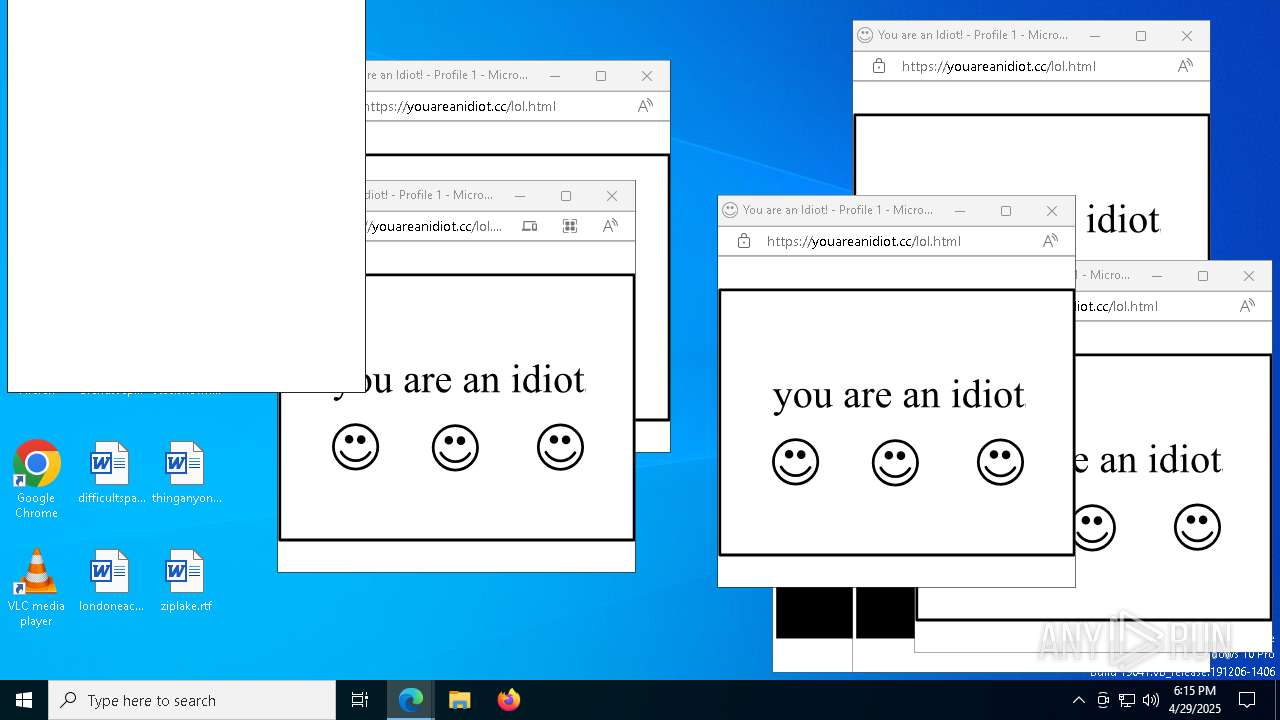Maximize the upper-middle Edge window
Image resolution: width=1280 pixels, height=720 pixels.
click(601, 76)
